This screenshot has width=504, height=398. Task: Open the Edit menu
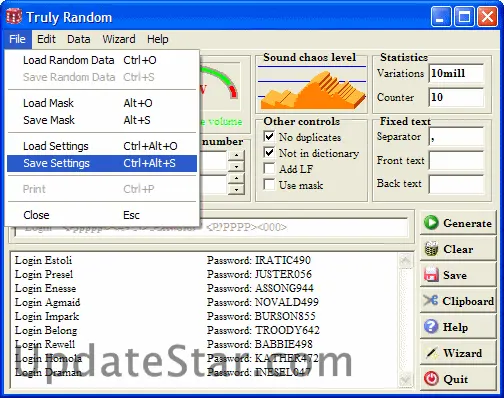click(x=46, y=39)
